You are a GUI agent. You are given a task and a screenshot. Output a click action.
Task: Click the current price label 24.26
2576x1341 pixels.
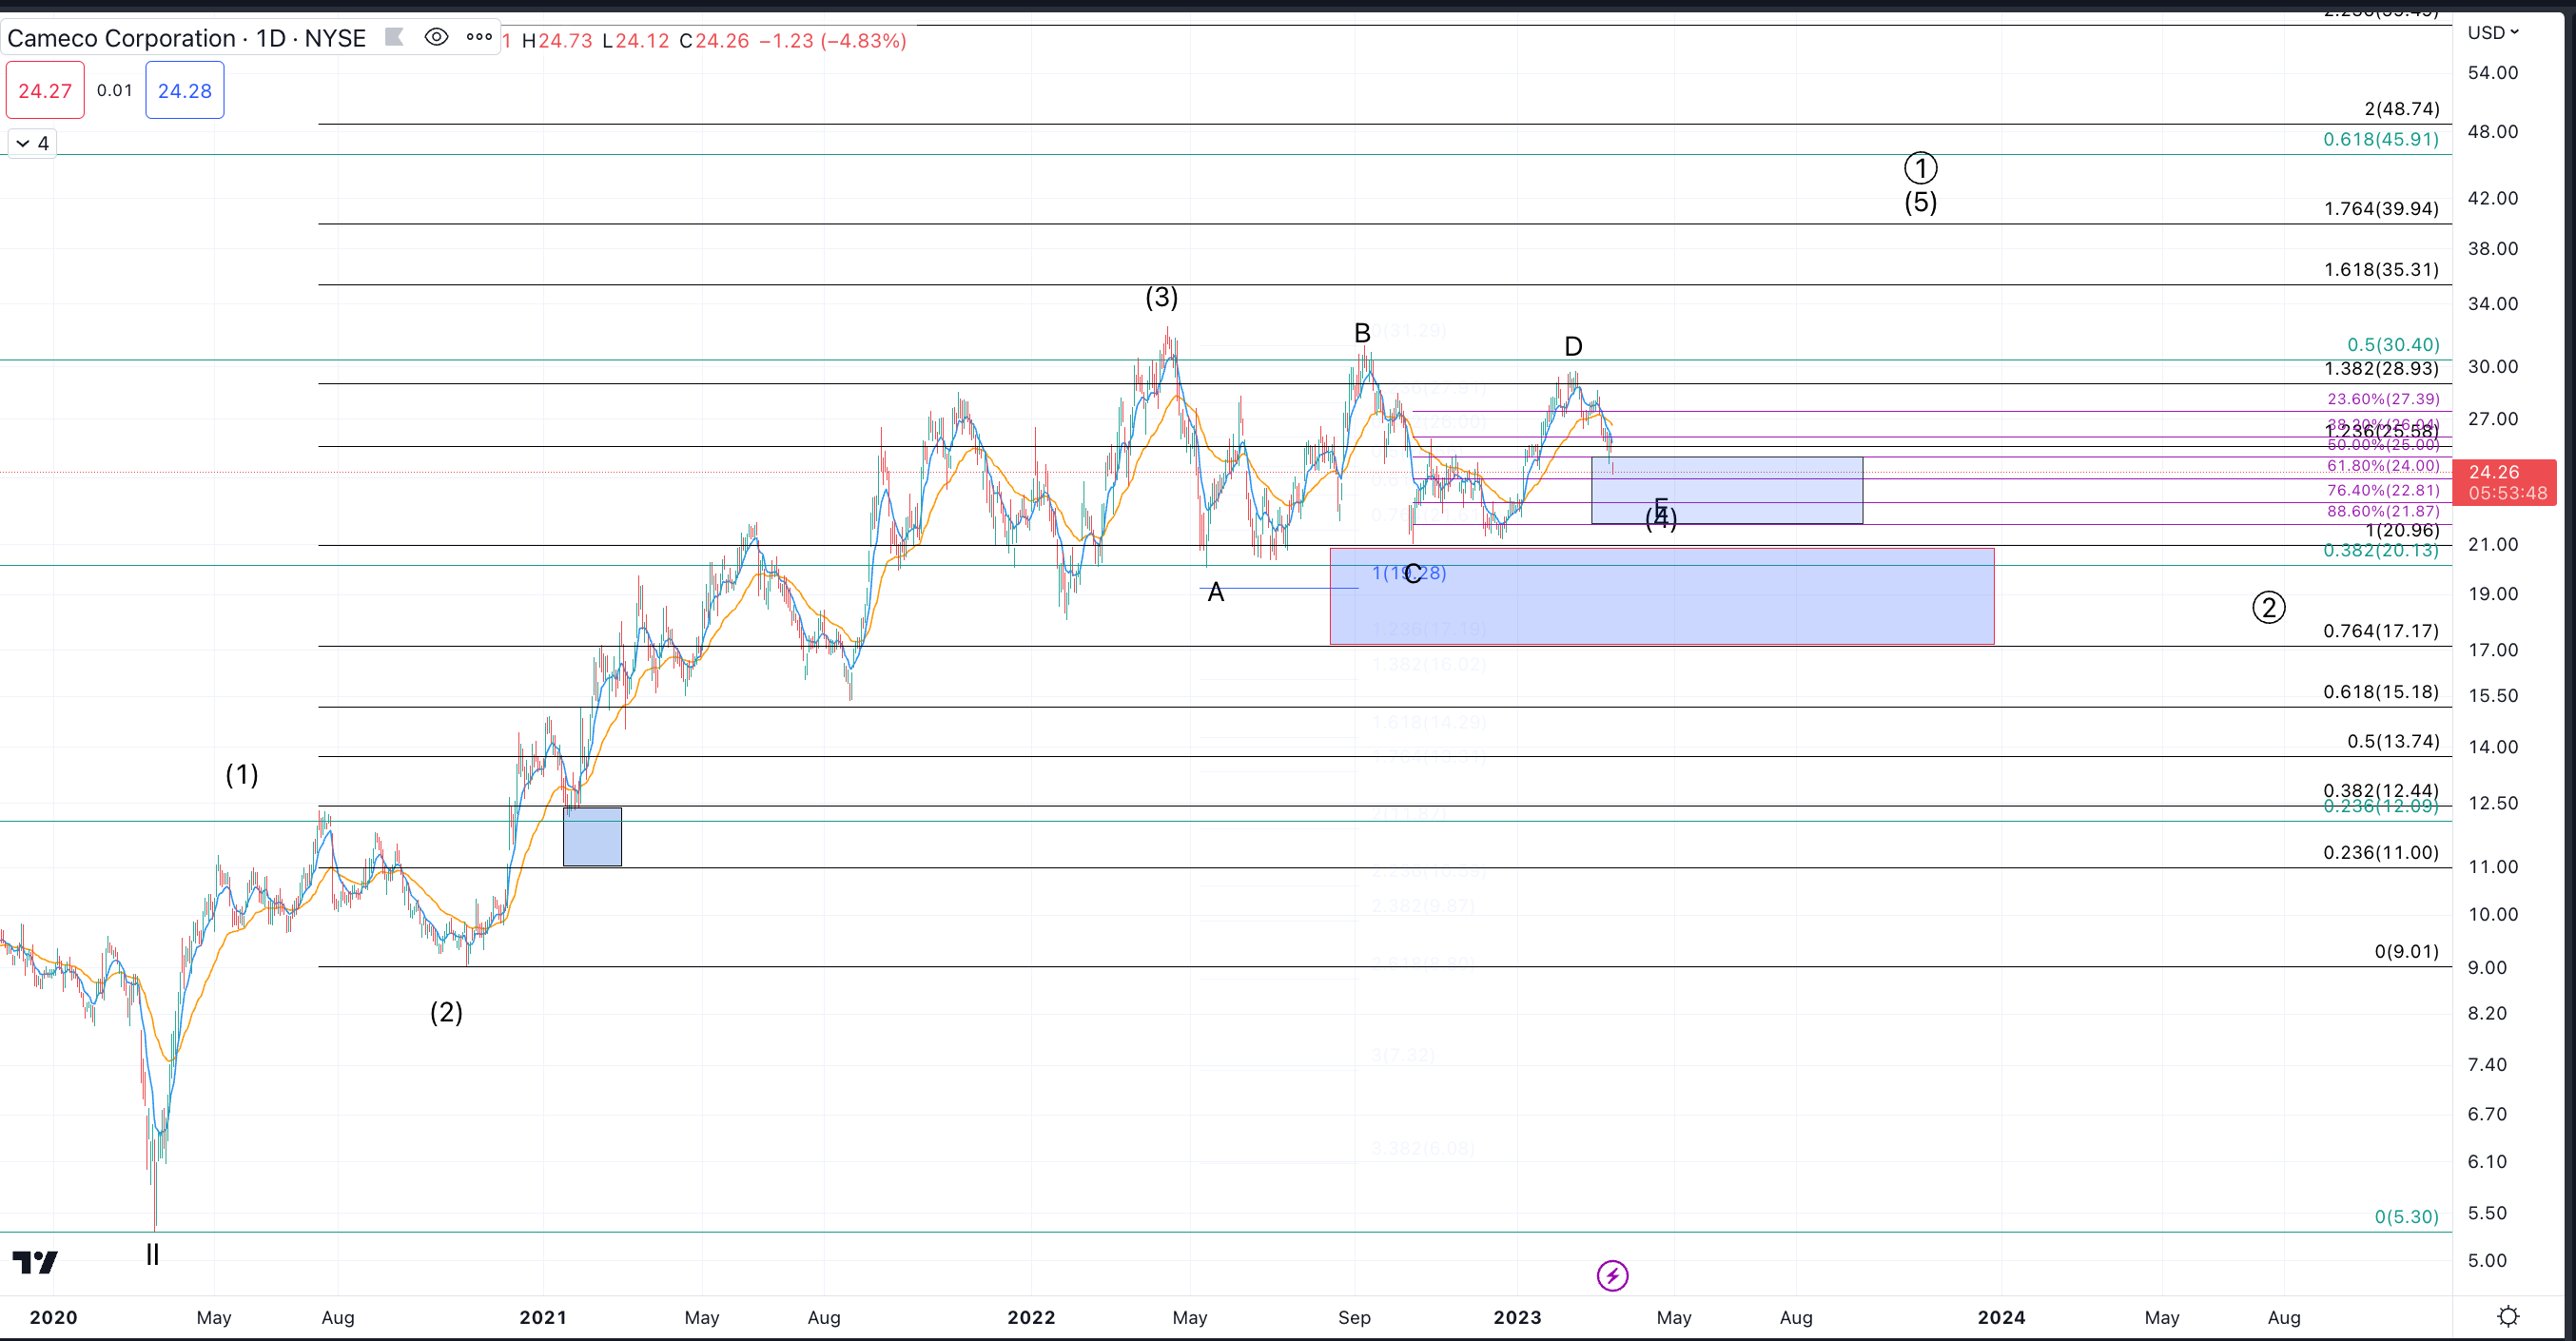pos(2506,482)
